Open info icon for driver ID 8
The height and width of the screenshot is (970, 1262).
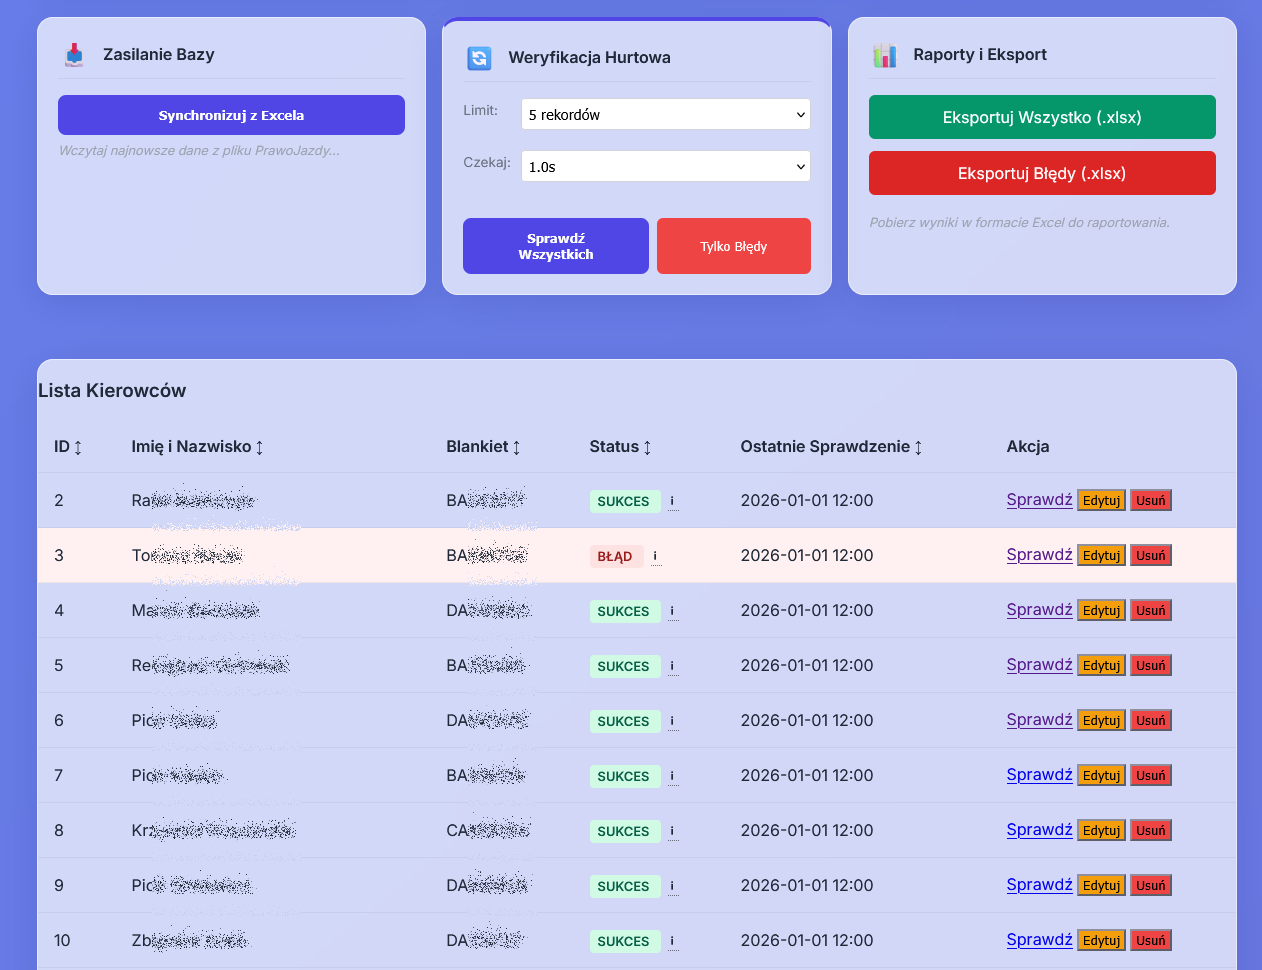click(672, 831)
